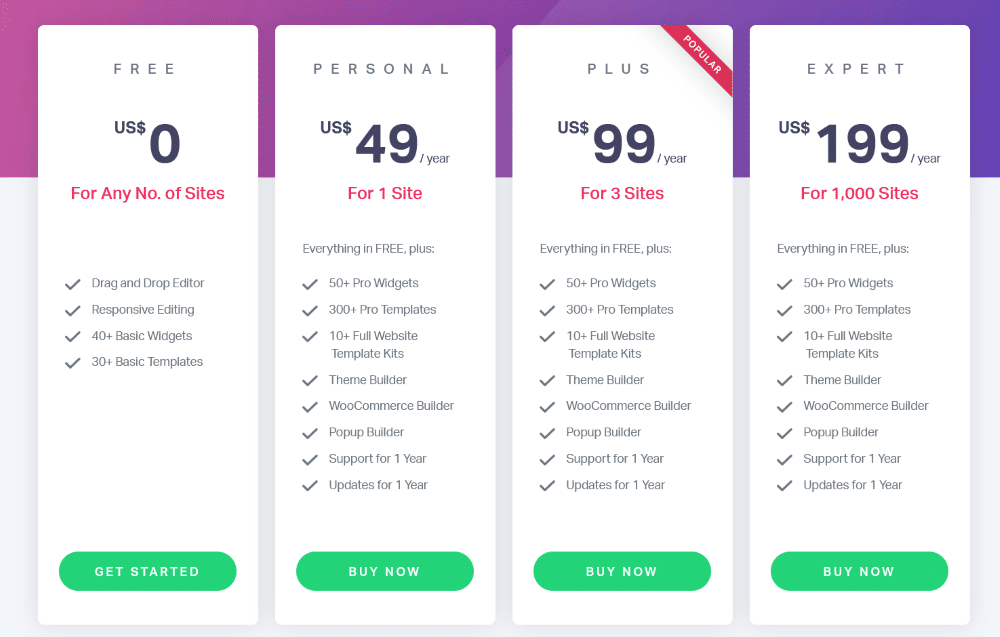This screenshot has width=1000, height=637.
Task: Click the Popular ribbon badge
Action: (702, 56)
